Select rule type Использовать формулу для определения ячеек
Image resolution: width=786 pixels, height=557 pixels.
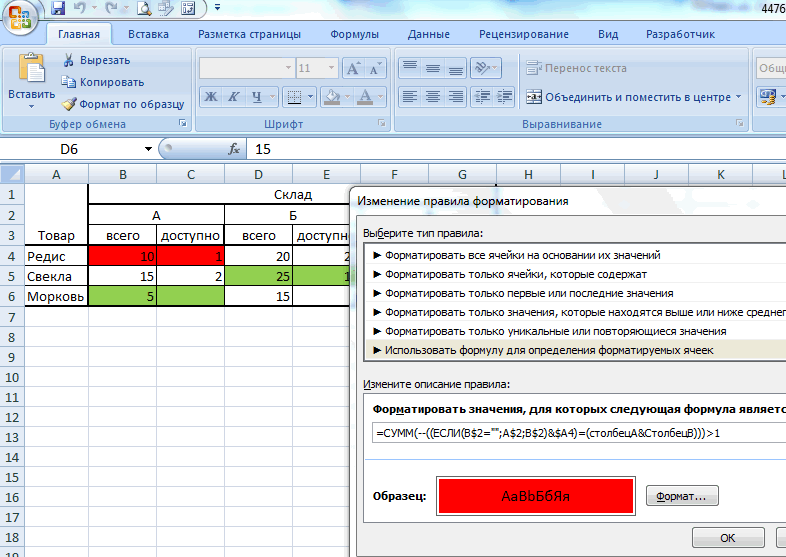tap(575, 350)
